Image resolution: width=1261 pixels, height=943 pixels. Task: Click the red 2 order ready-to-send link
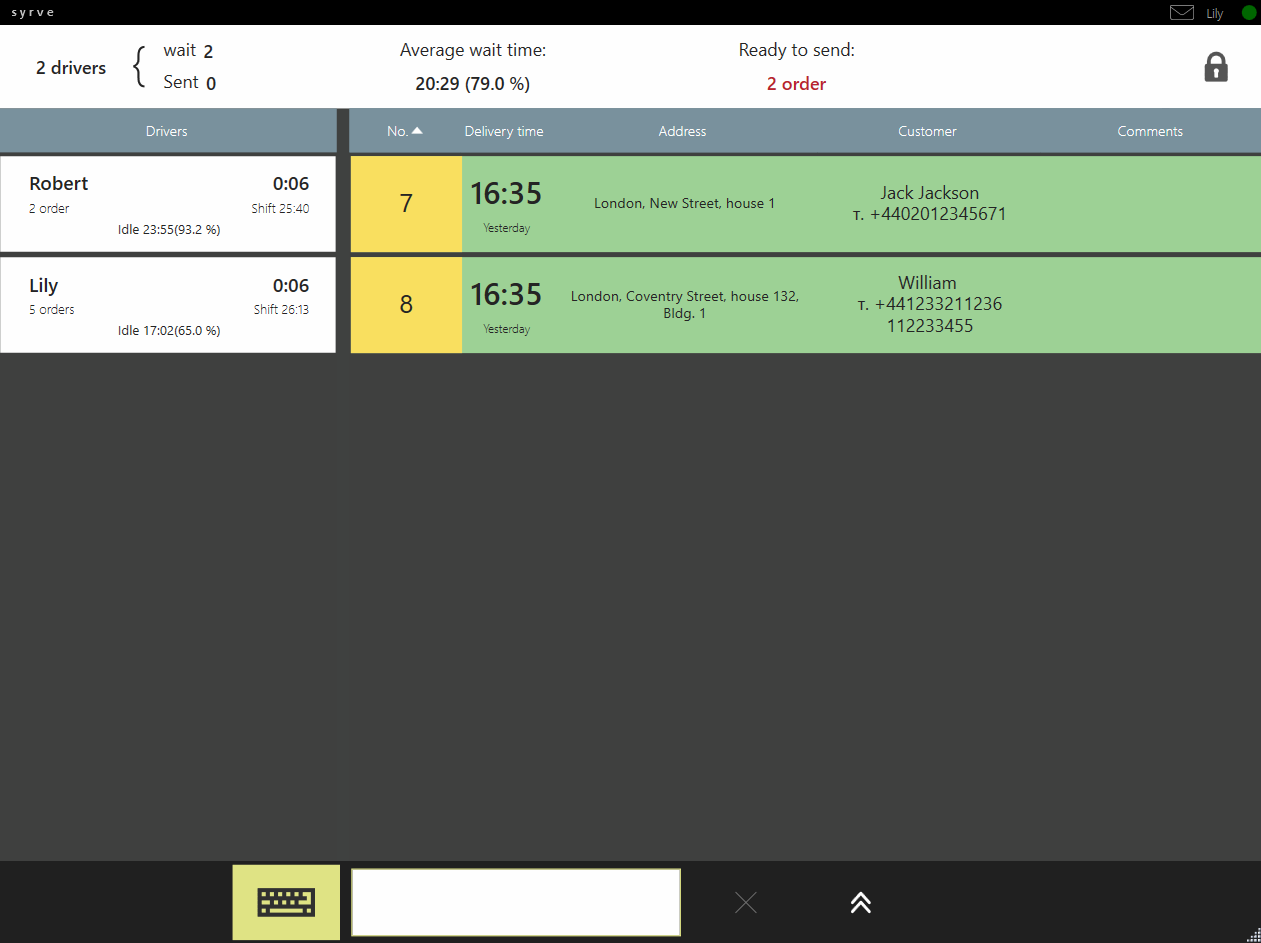pyautogui.click(x=796, y=84)
